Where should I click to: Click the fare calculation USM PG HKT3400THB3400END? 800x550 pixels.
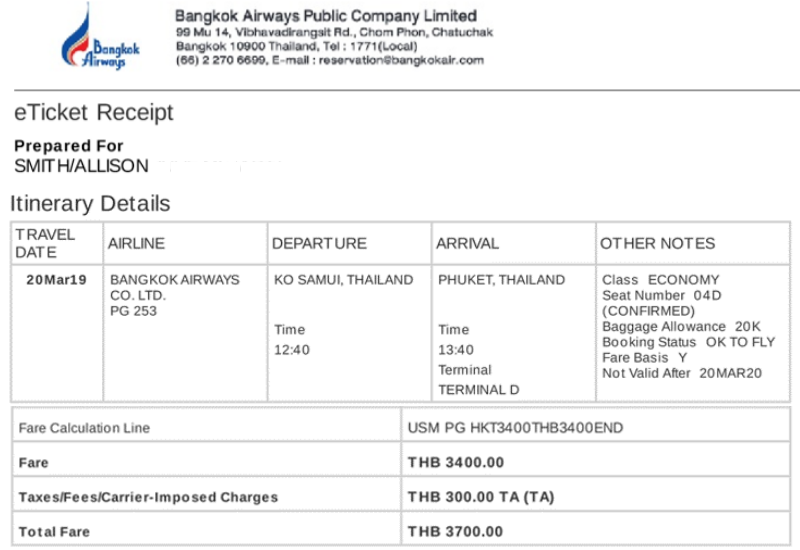[515, 428]
